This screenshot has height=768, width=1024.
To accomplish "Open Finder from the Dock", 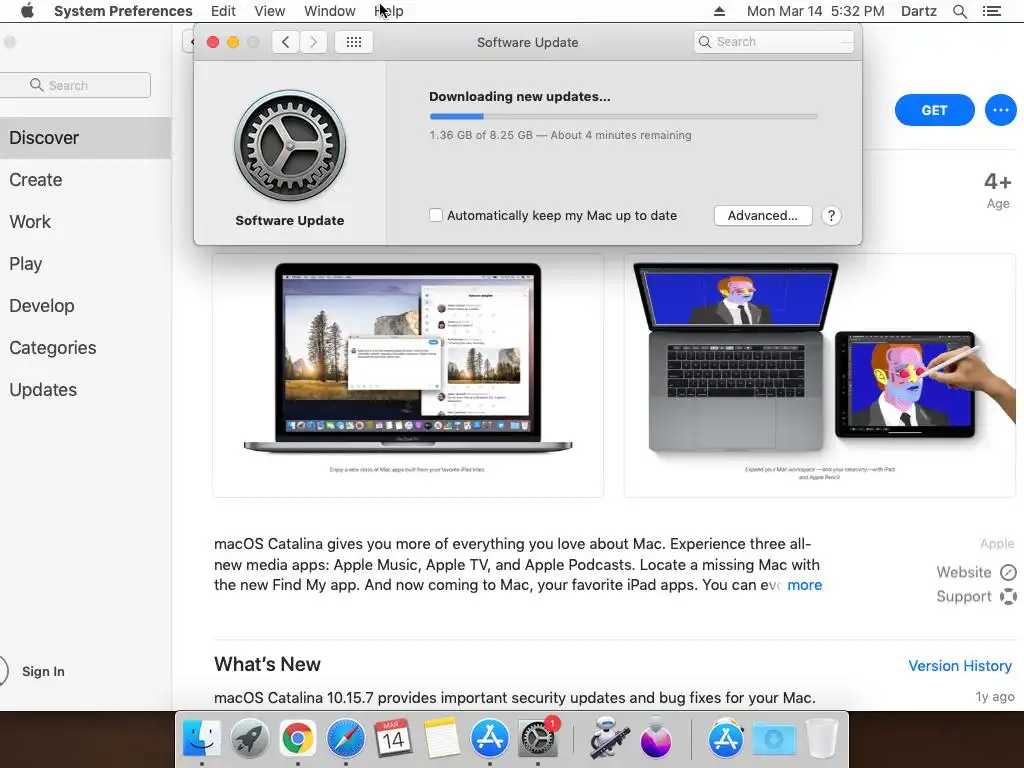I will point(202,738).
